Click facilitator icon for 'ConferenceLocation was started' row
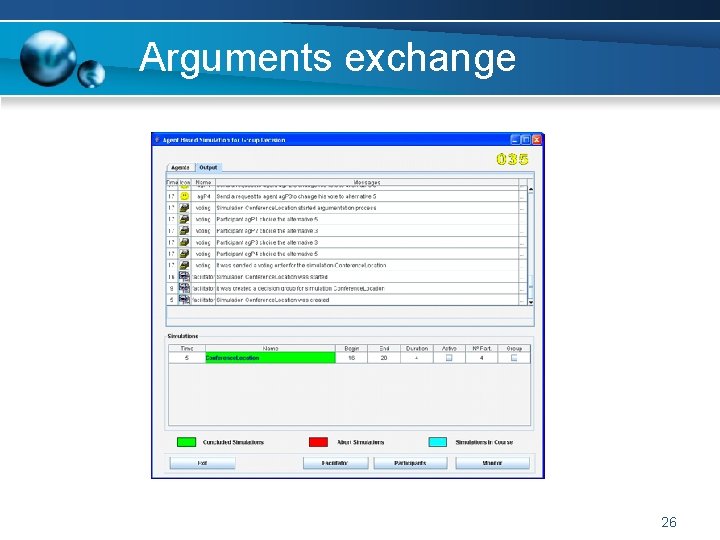The image size is (720, 540). coord(184,276)
